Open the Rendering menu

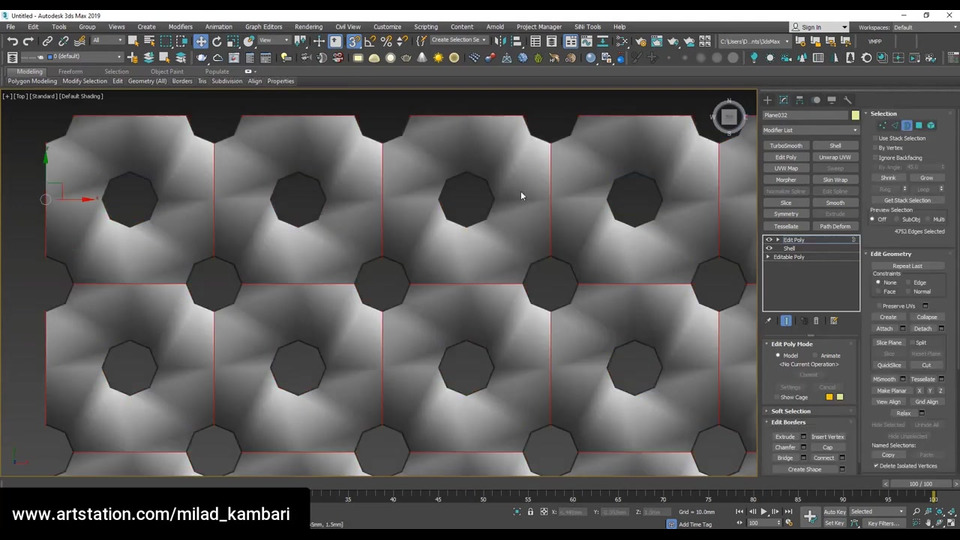309,27
